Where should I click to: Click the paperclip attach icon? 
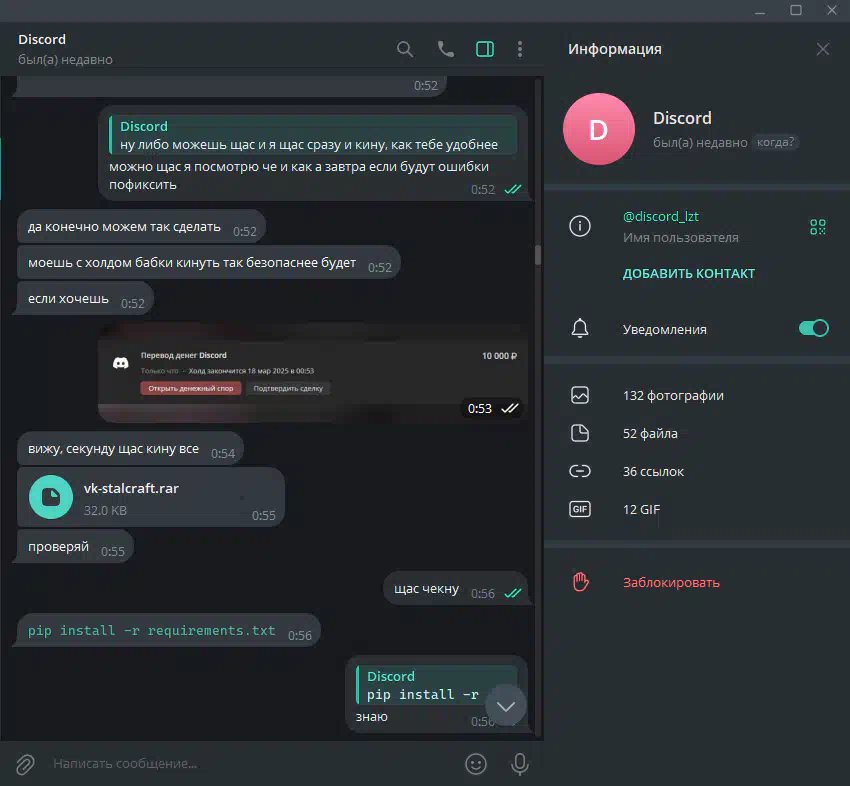pyautogui.click(x=25, y=764)
